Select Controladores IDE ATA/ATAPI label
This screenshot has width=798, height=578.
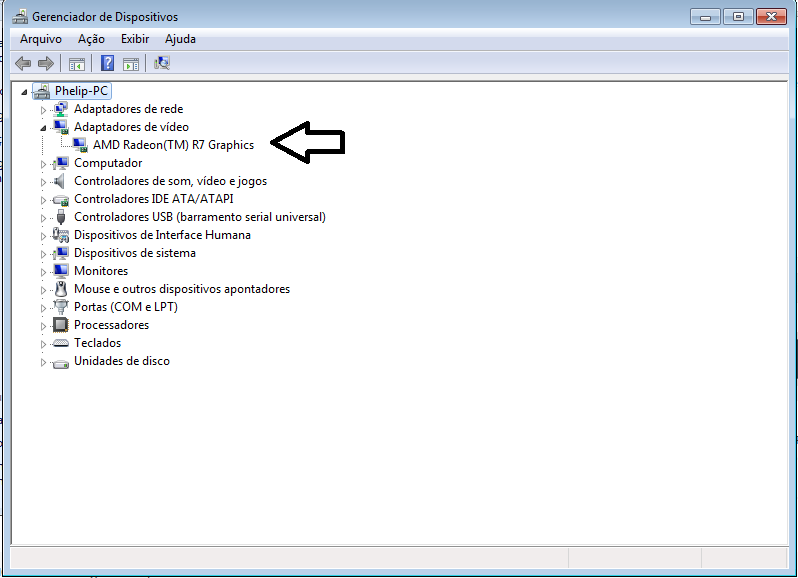point(154,199)
